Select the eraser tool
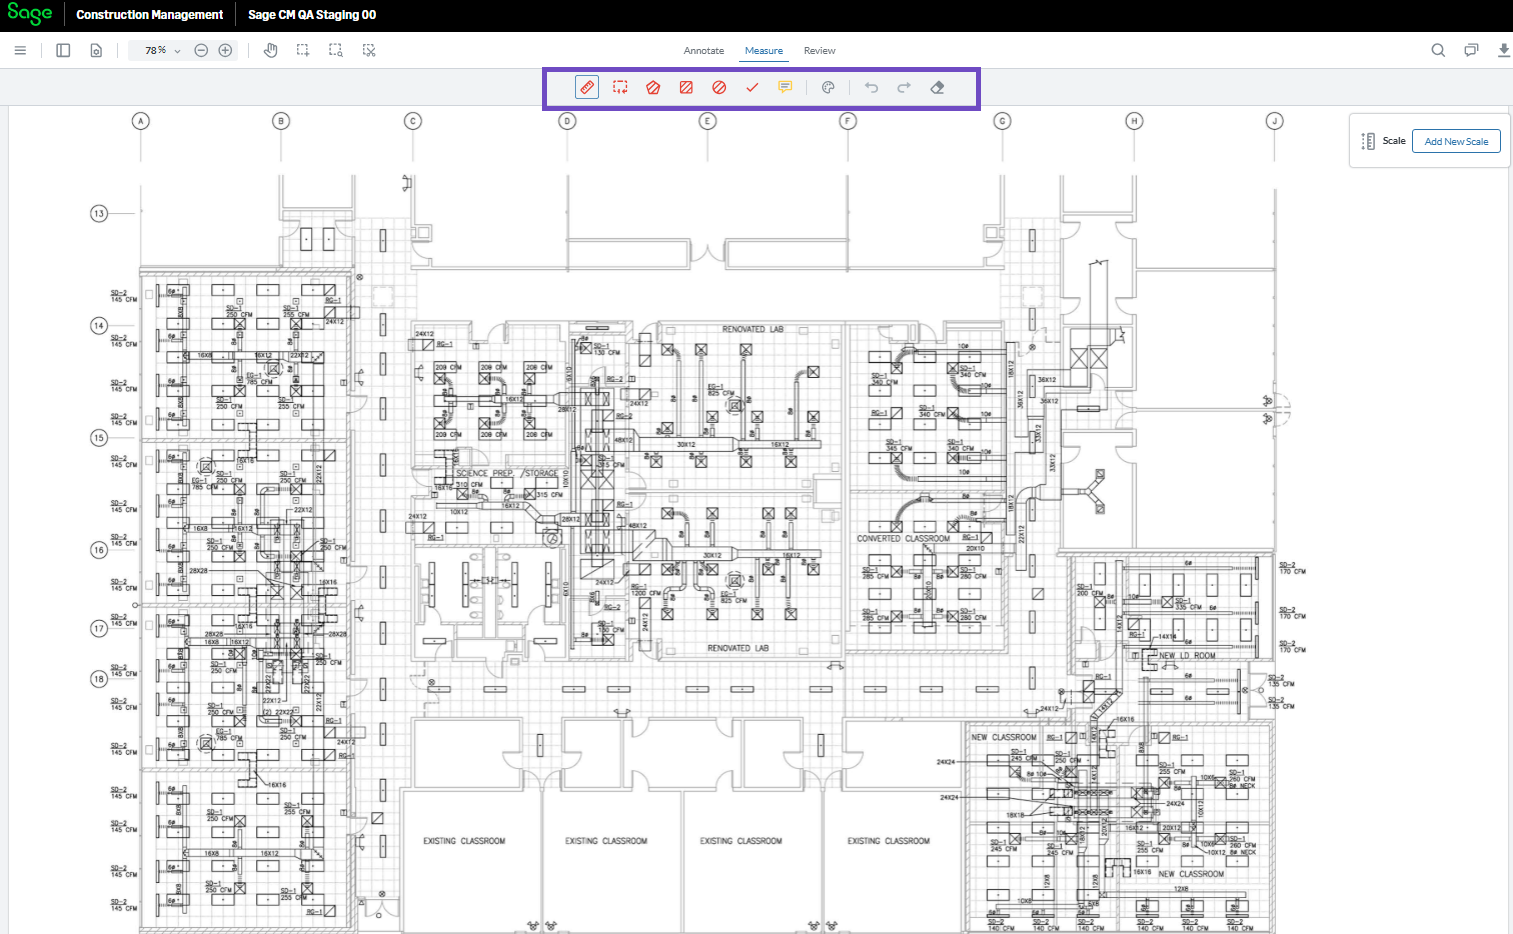This screenshot has height=934, width=1513. coord(937,87)
